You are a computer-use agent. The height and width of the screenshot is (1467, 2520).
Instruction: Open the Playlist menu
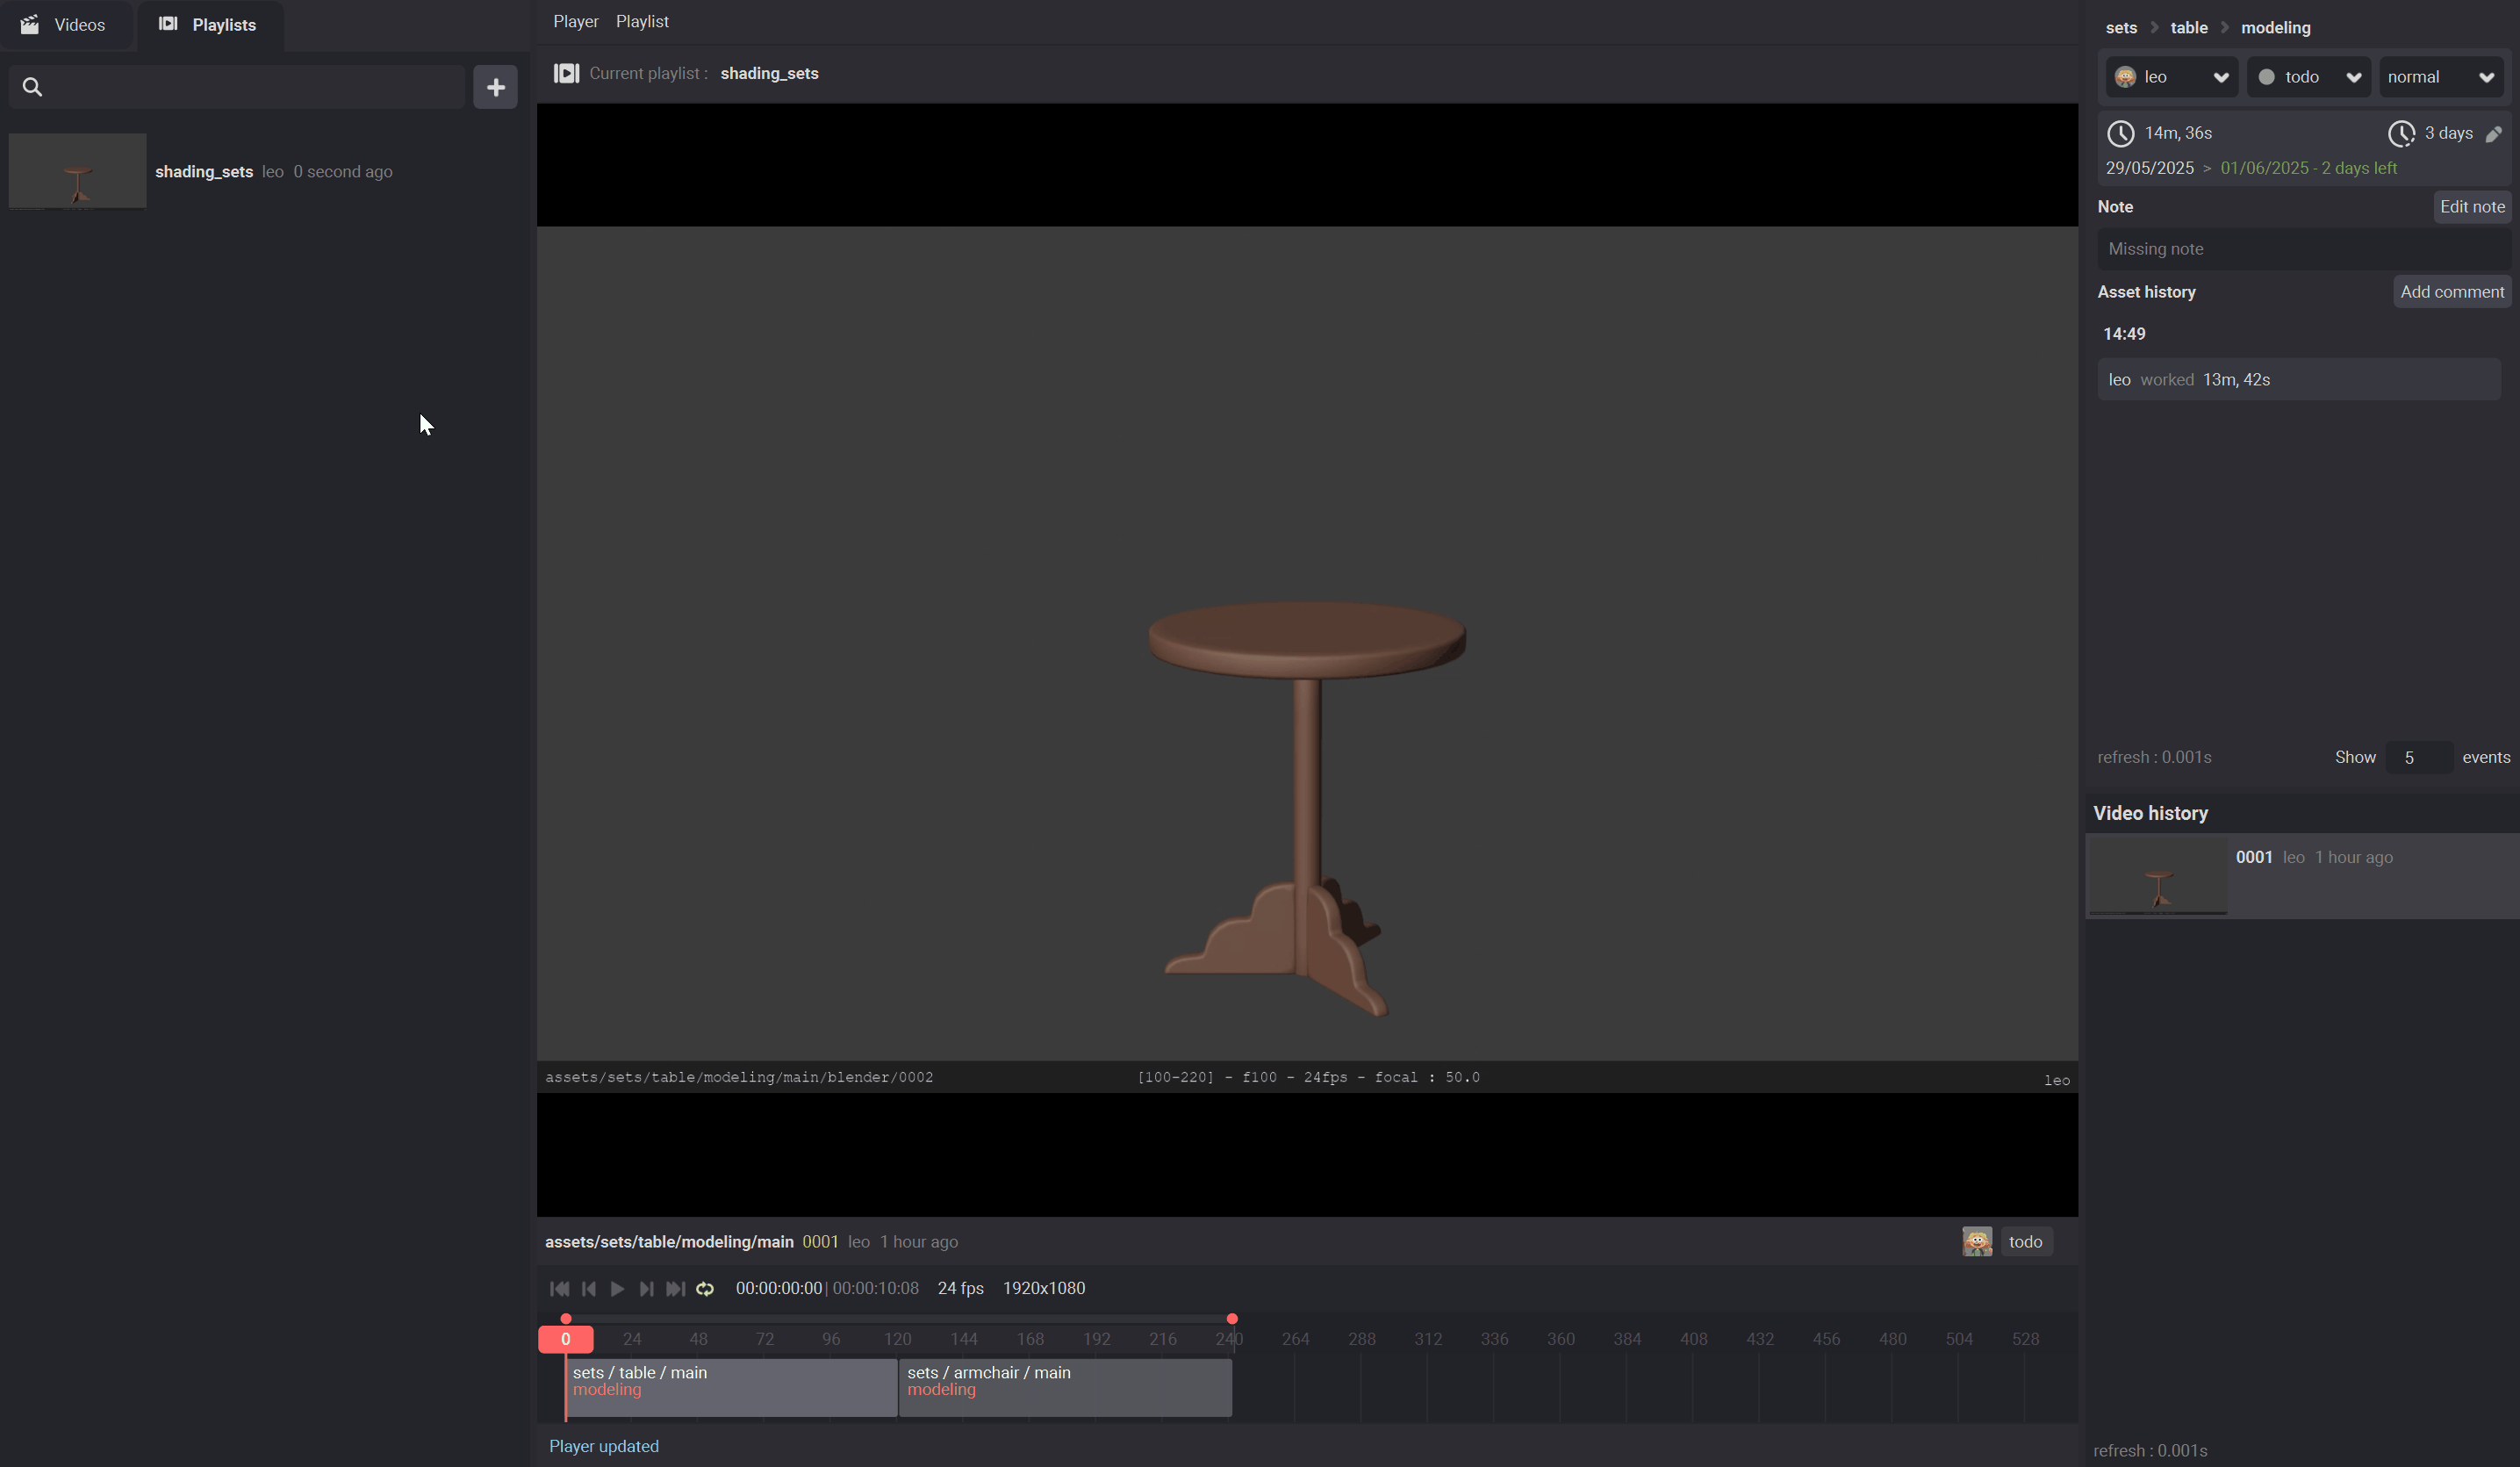642,21
